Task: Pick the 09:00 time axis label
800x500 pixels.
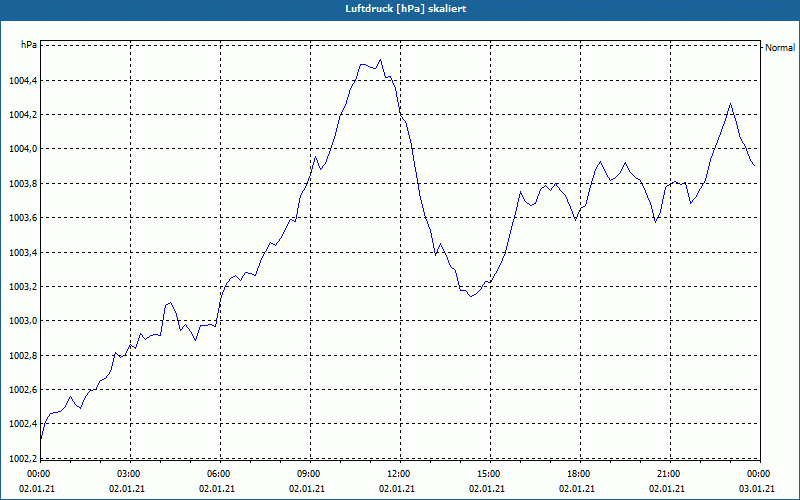Action: tap(308, 474)
